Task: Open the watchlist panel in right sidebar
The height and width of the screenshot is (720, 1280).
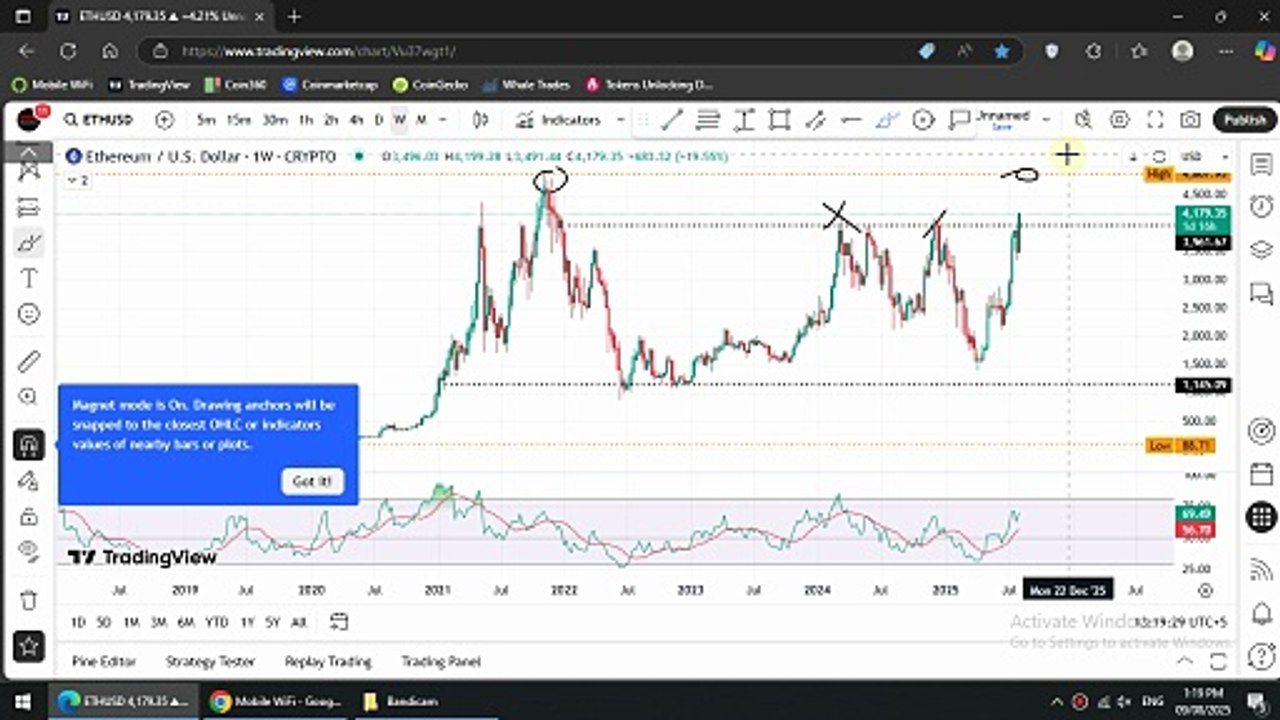Action: click(1261, 165)
